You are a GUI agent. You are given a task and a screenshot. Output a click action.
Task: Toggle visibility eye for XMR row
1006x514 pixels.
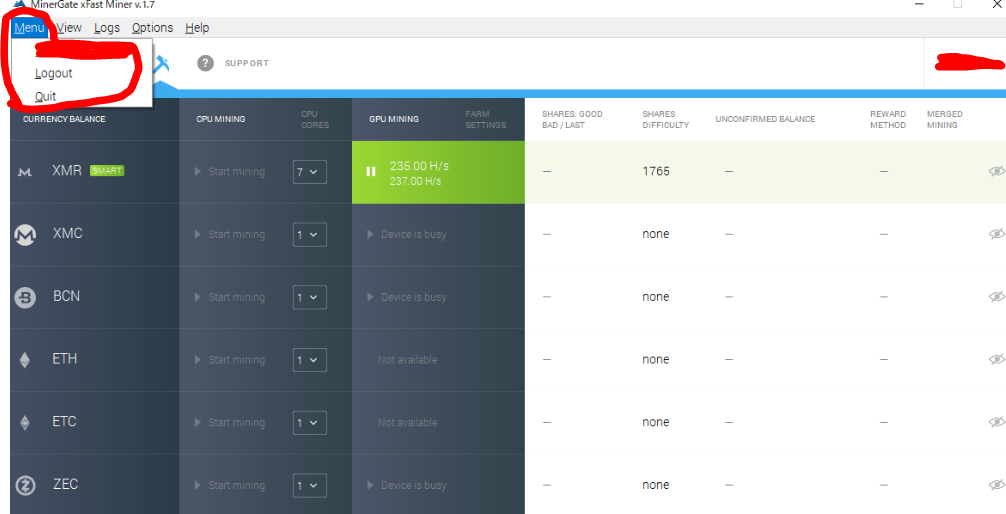coord(996,172)
